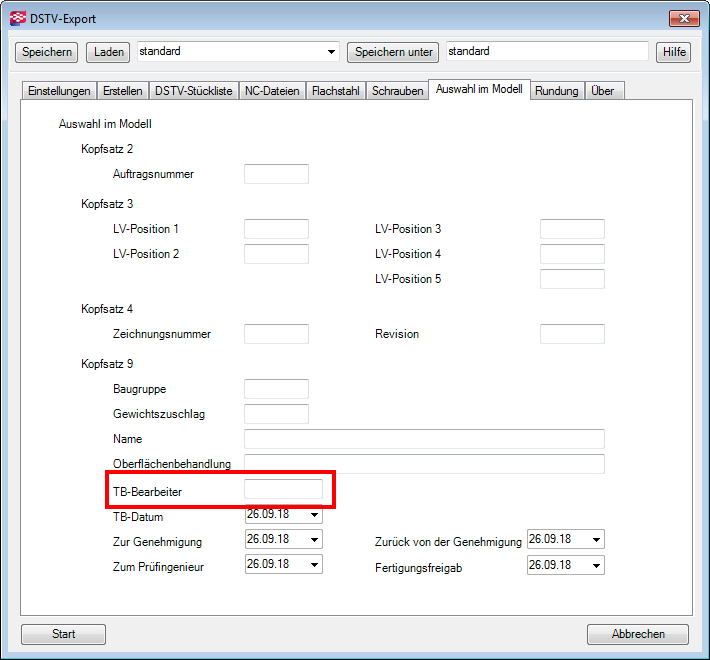The height and width of the screenshot is (660, 710).
Task: Click the Baugruppe input field
Action: [x=276, y=389]
